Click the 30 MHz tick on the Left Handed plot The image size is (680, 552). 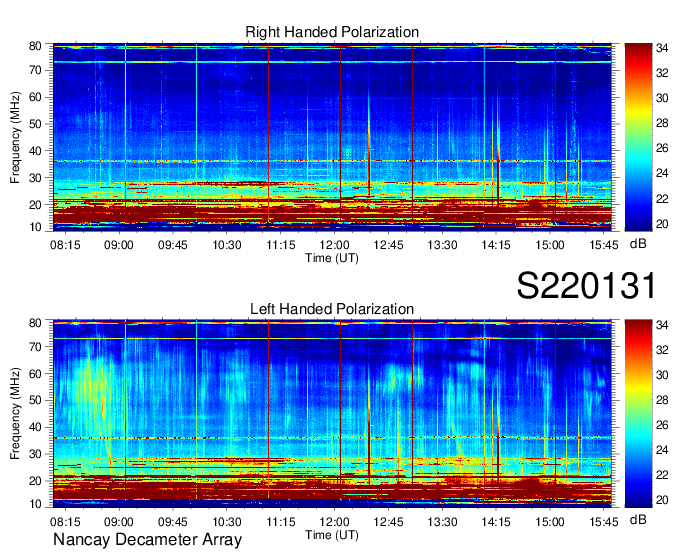36,454
